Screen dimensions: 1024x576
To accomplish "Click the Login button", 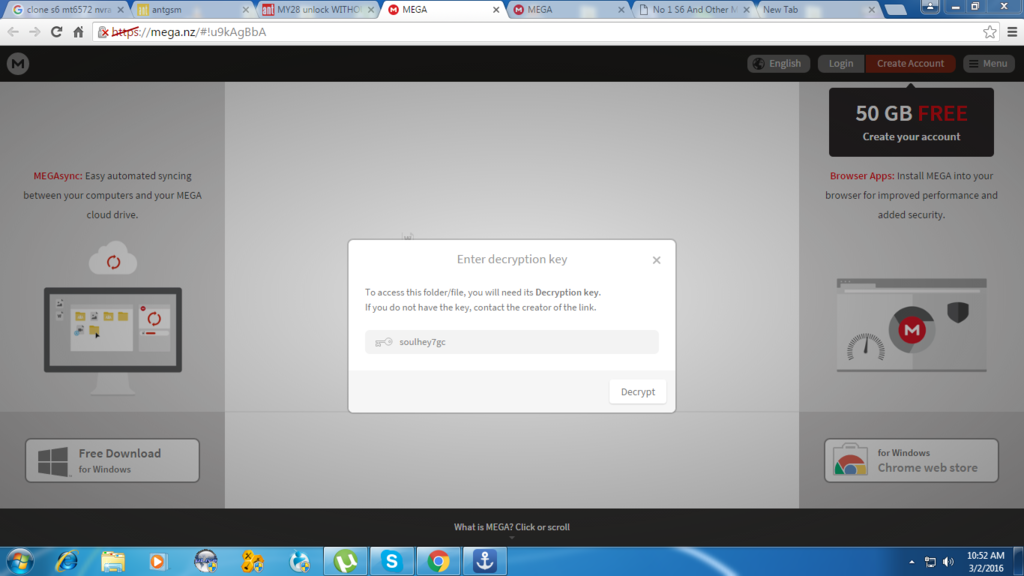I will tap(840, 63).
